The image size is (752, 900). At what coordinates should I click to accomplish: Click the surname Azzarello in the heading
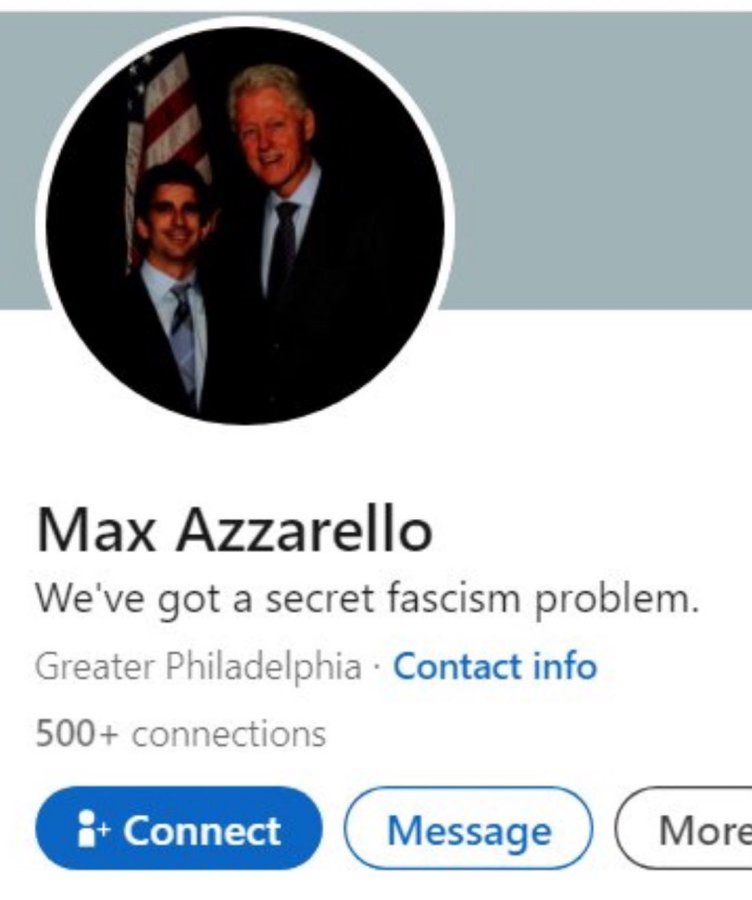point(304,531)
